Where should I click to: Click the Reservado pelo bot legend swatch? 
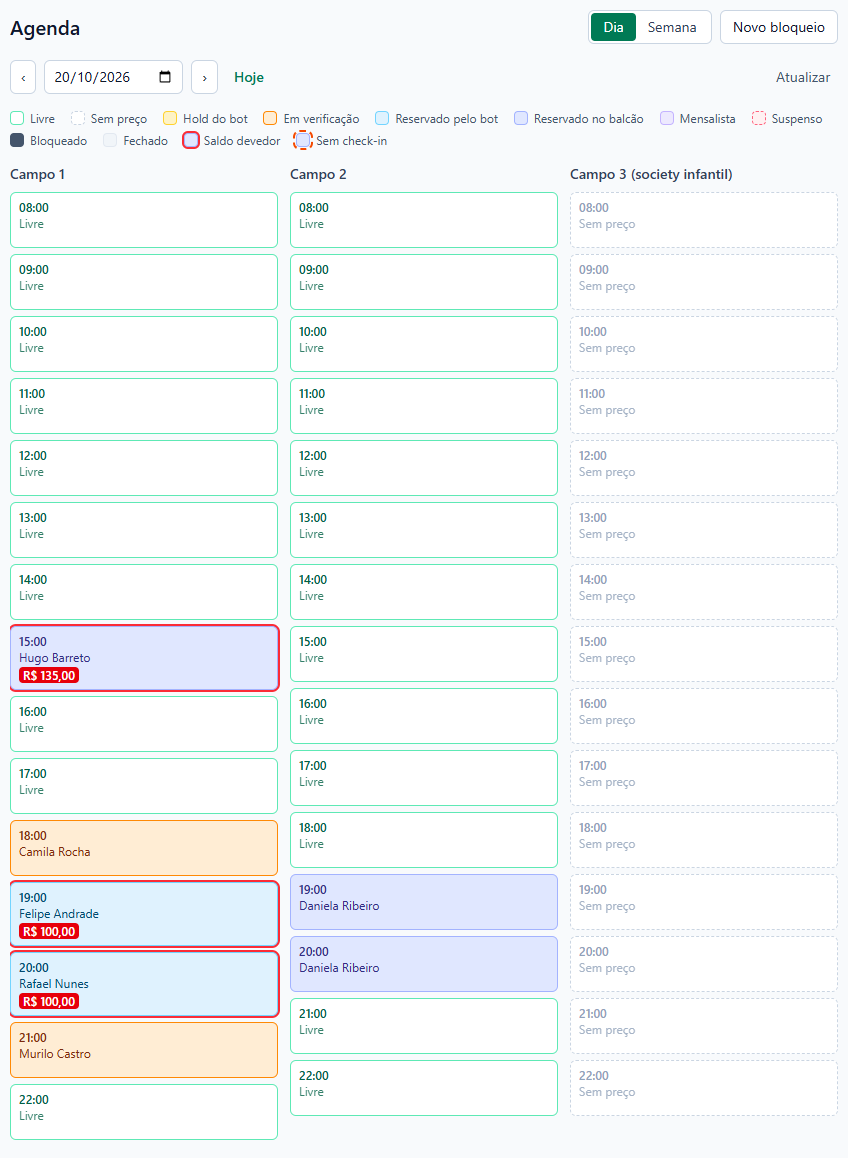[382, 118]
